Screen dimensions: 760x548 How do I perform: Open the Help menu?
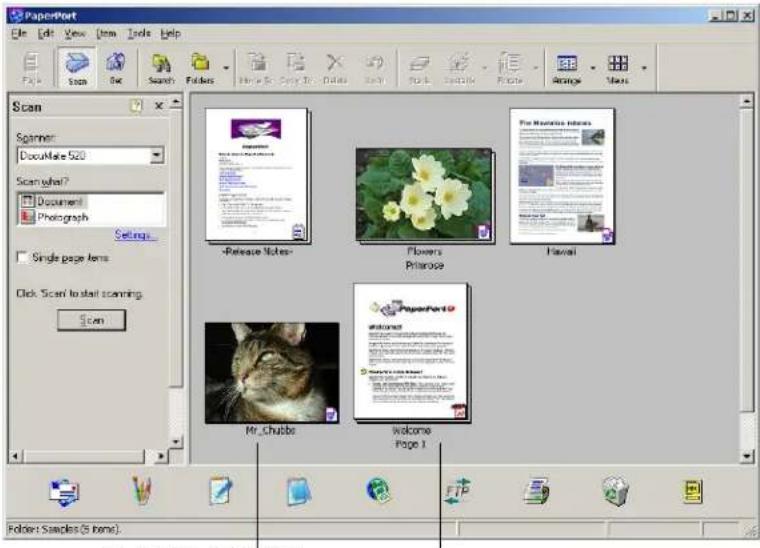(171, 33)
